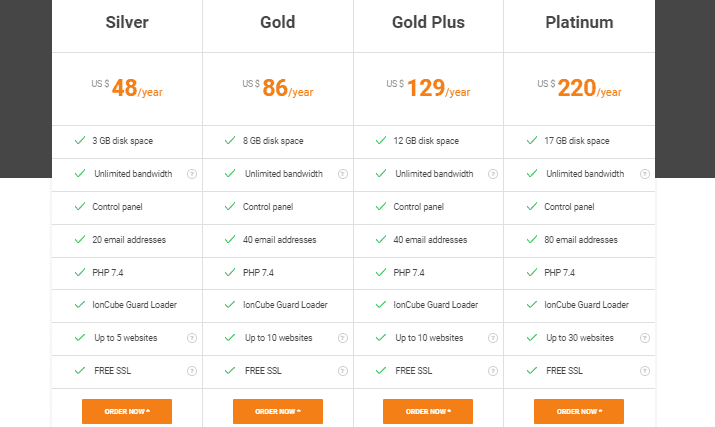This screenshot has height=427, width=715.
Task: Click help icon for Gold Plus Up to 10 websites
Action: (493, 338)
